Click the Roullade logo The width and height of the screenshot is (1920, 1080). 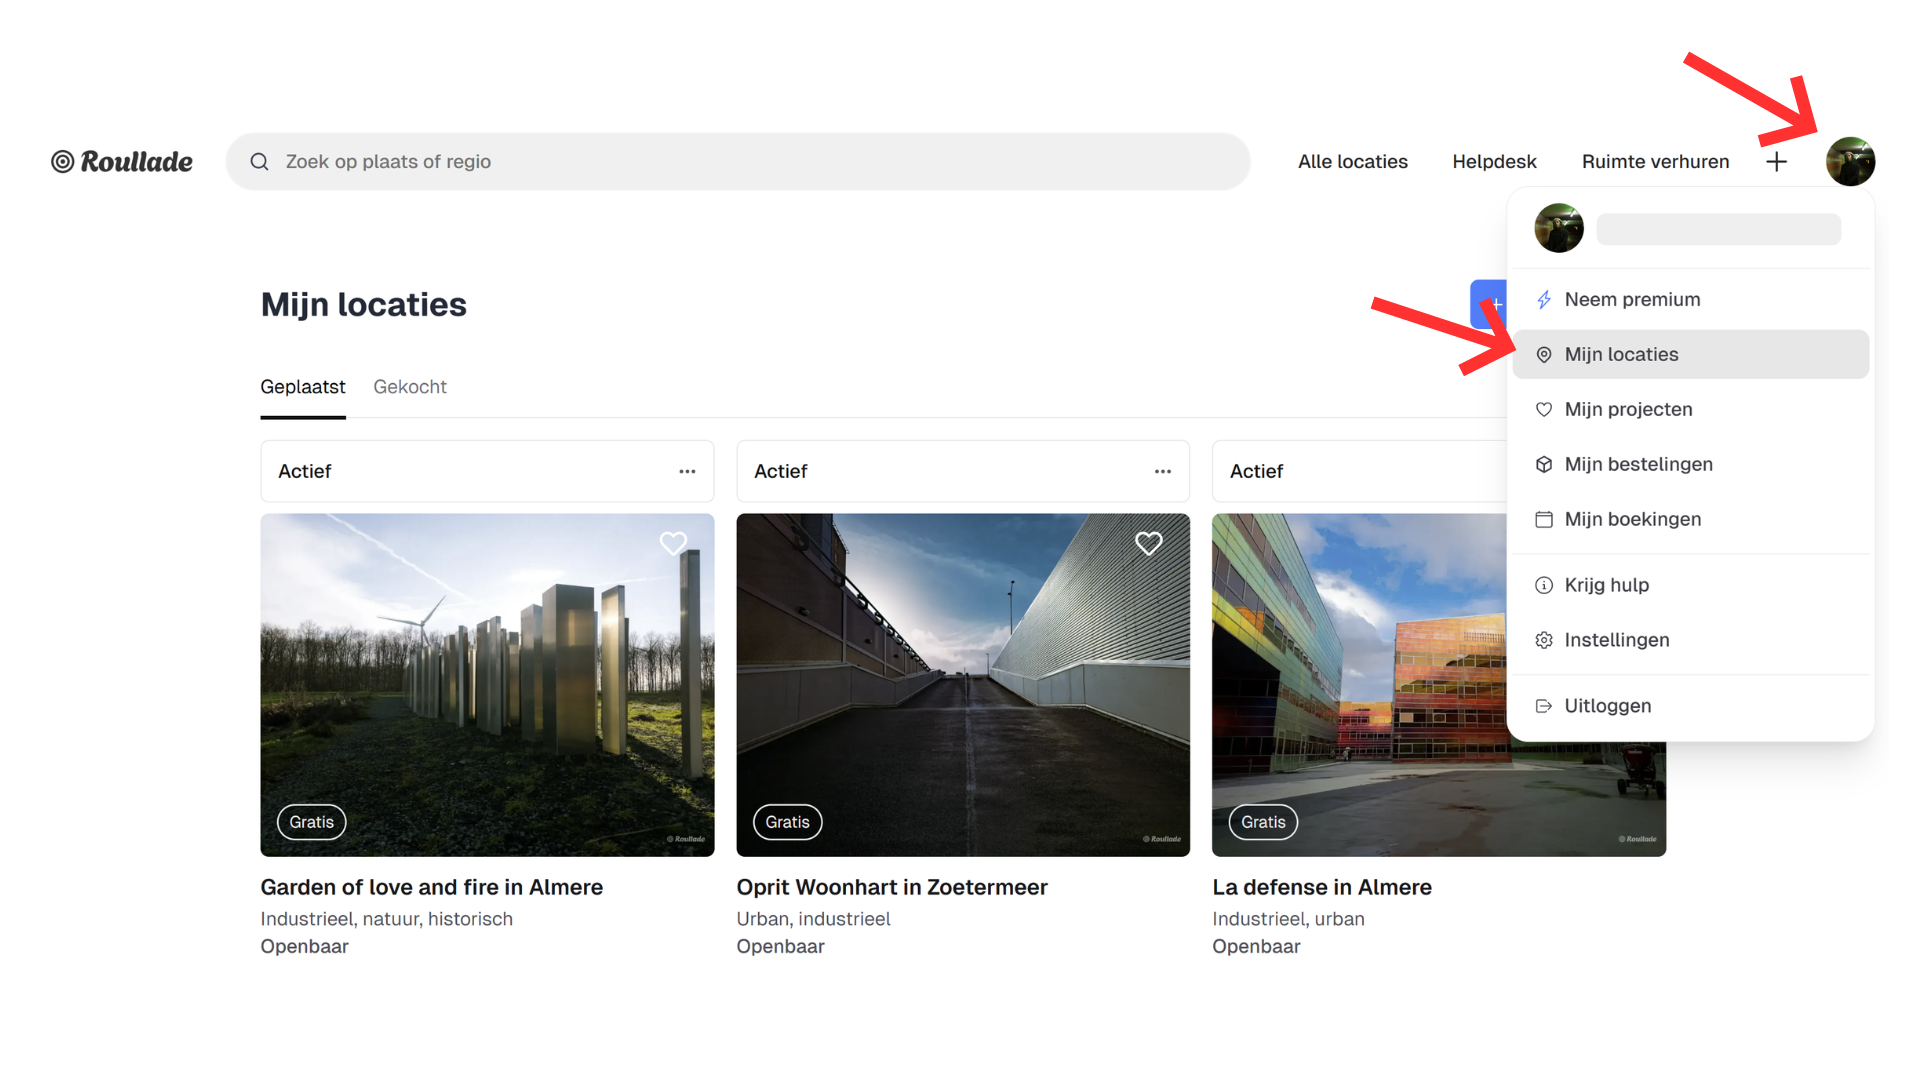(122, 162)
